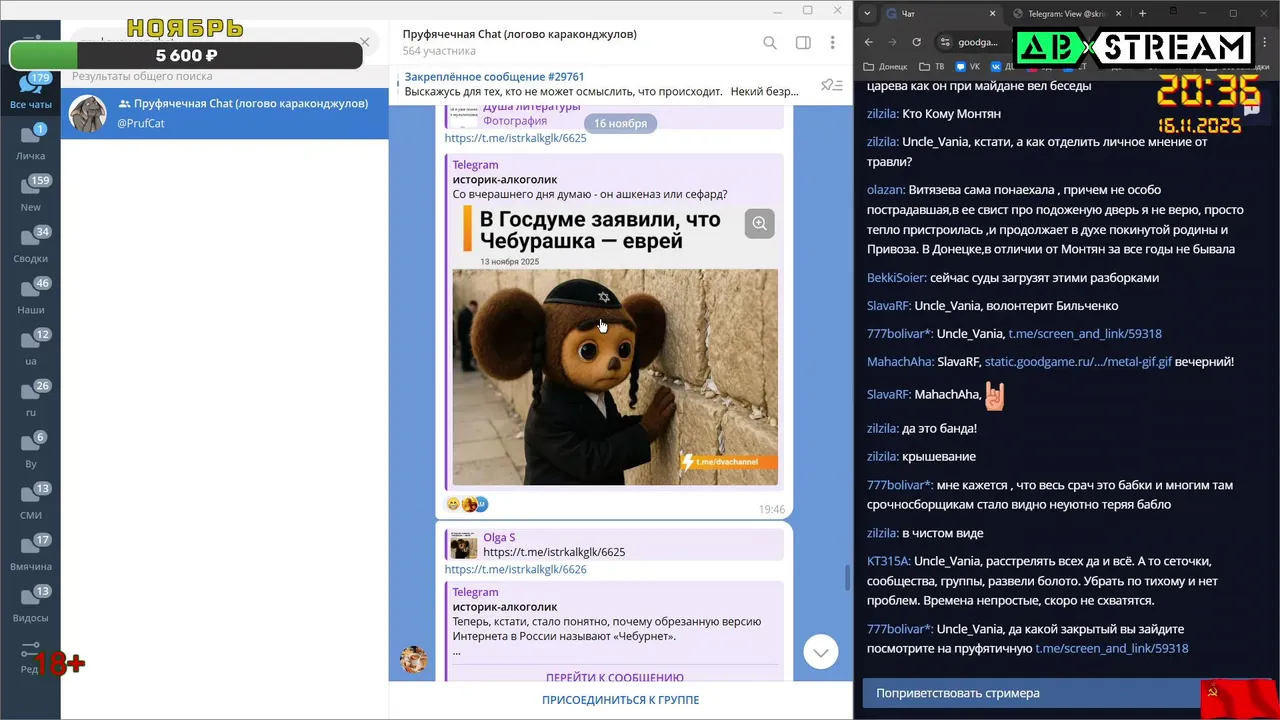
Task: Open link t.me/istrkalkglk/6626
Action: (x=515, y=569)
